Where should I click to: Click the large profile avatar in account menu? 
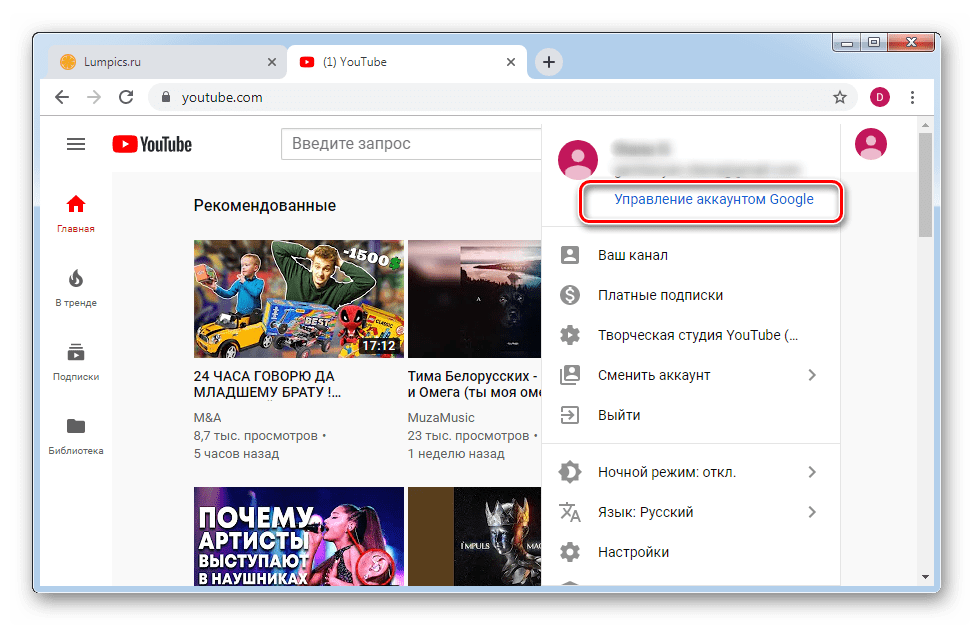coord(578,160)
